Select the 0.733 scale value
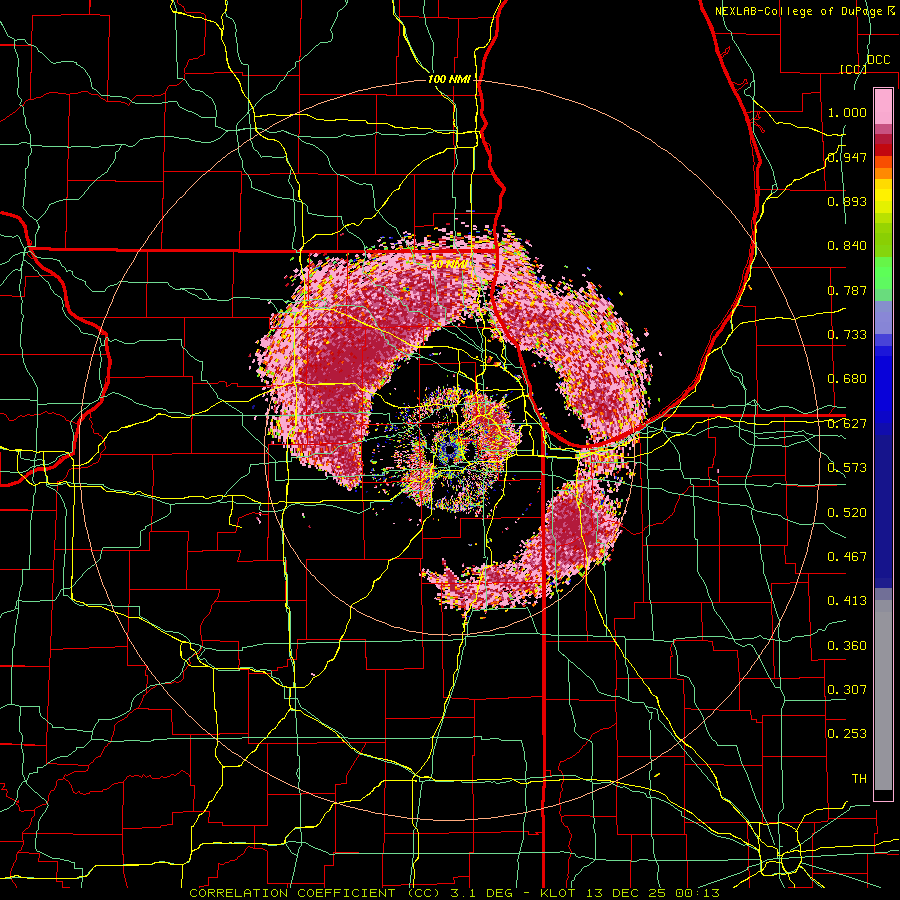Viewport: 900px width, 900px height. click(x=847, y=335)
